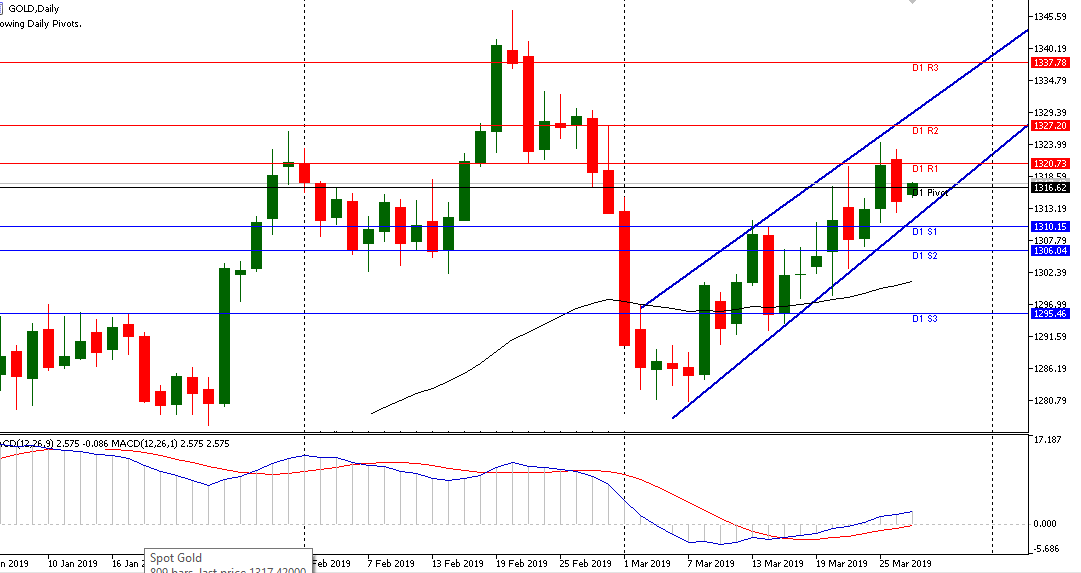Select the D1 S1 support label
This screenshot has width=1081, height=573.
click(x=924, y=232)
